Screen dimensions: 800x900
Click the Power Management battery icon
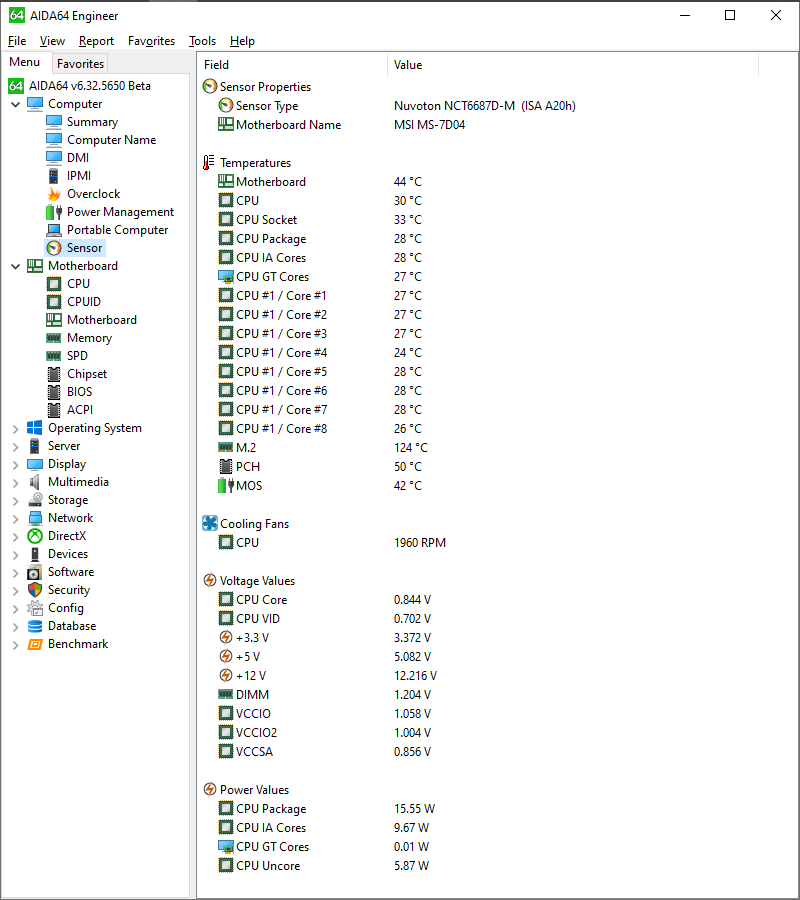click(x=54, y=212)
